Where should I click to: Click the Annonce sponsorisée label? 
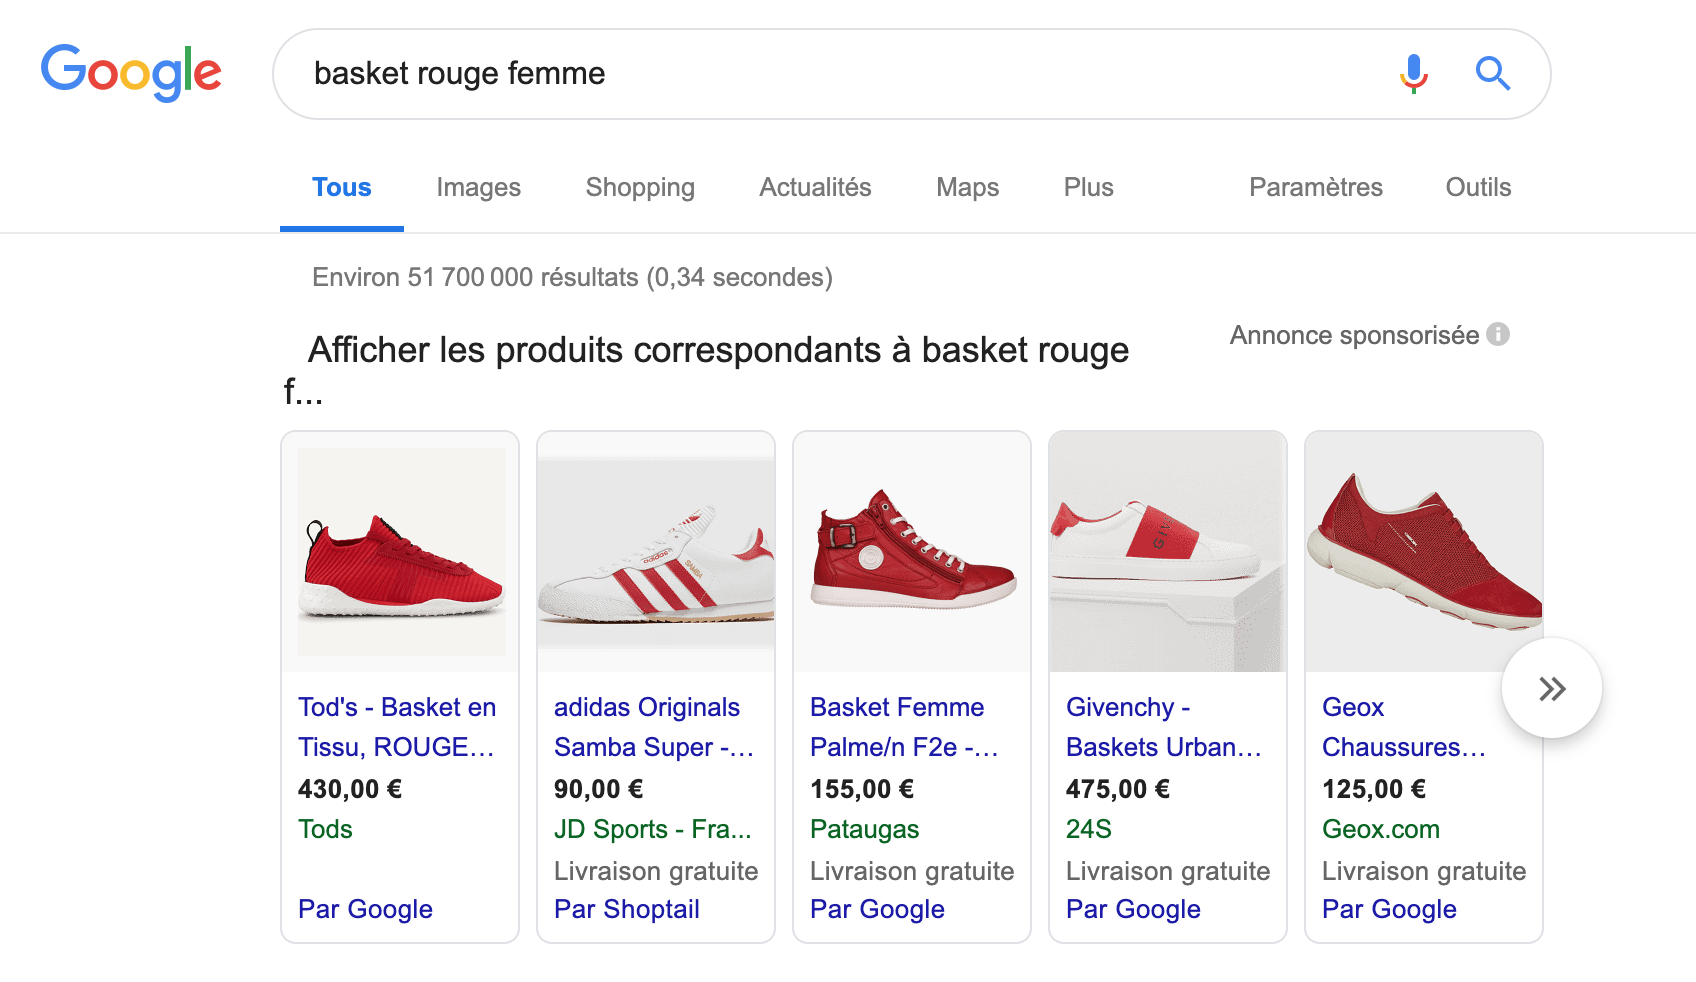pos(1354,335)
